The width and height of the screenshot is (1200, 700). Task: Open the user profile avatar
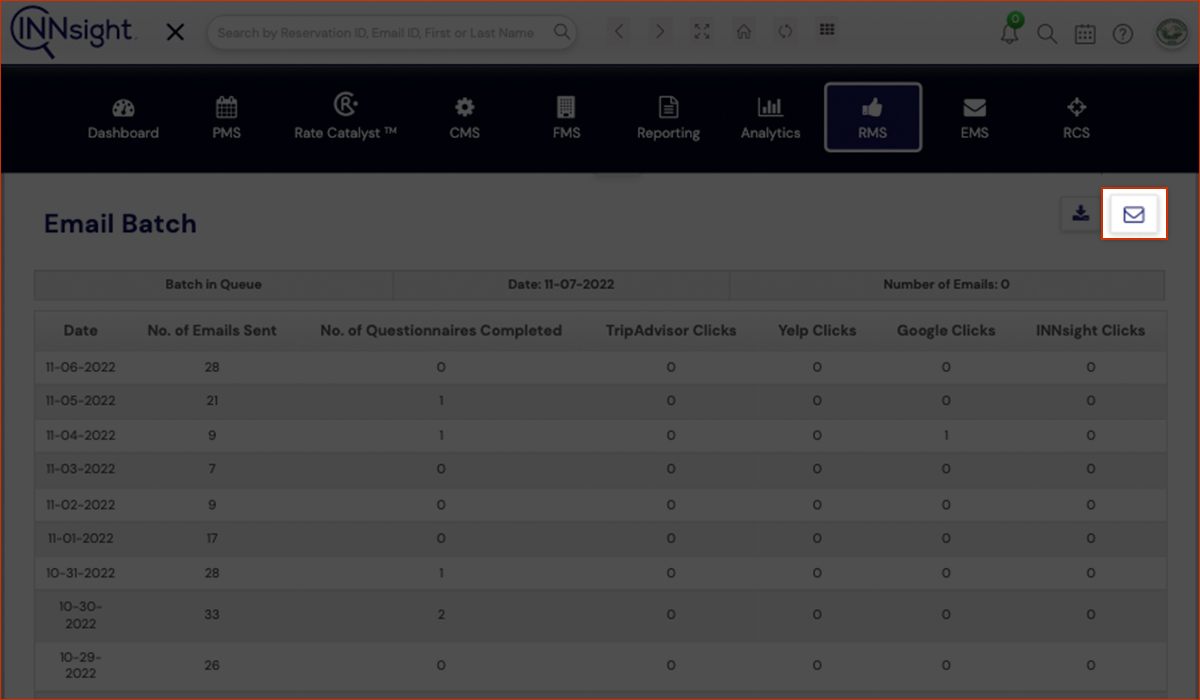click(1170, 33)
